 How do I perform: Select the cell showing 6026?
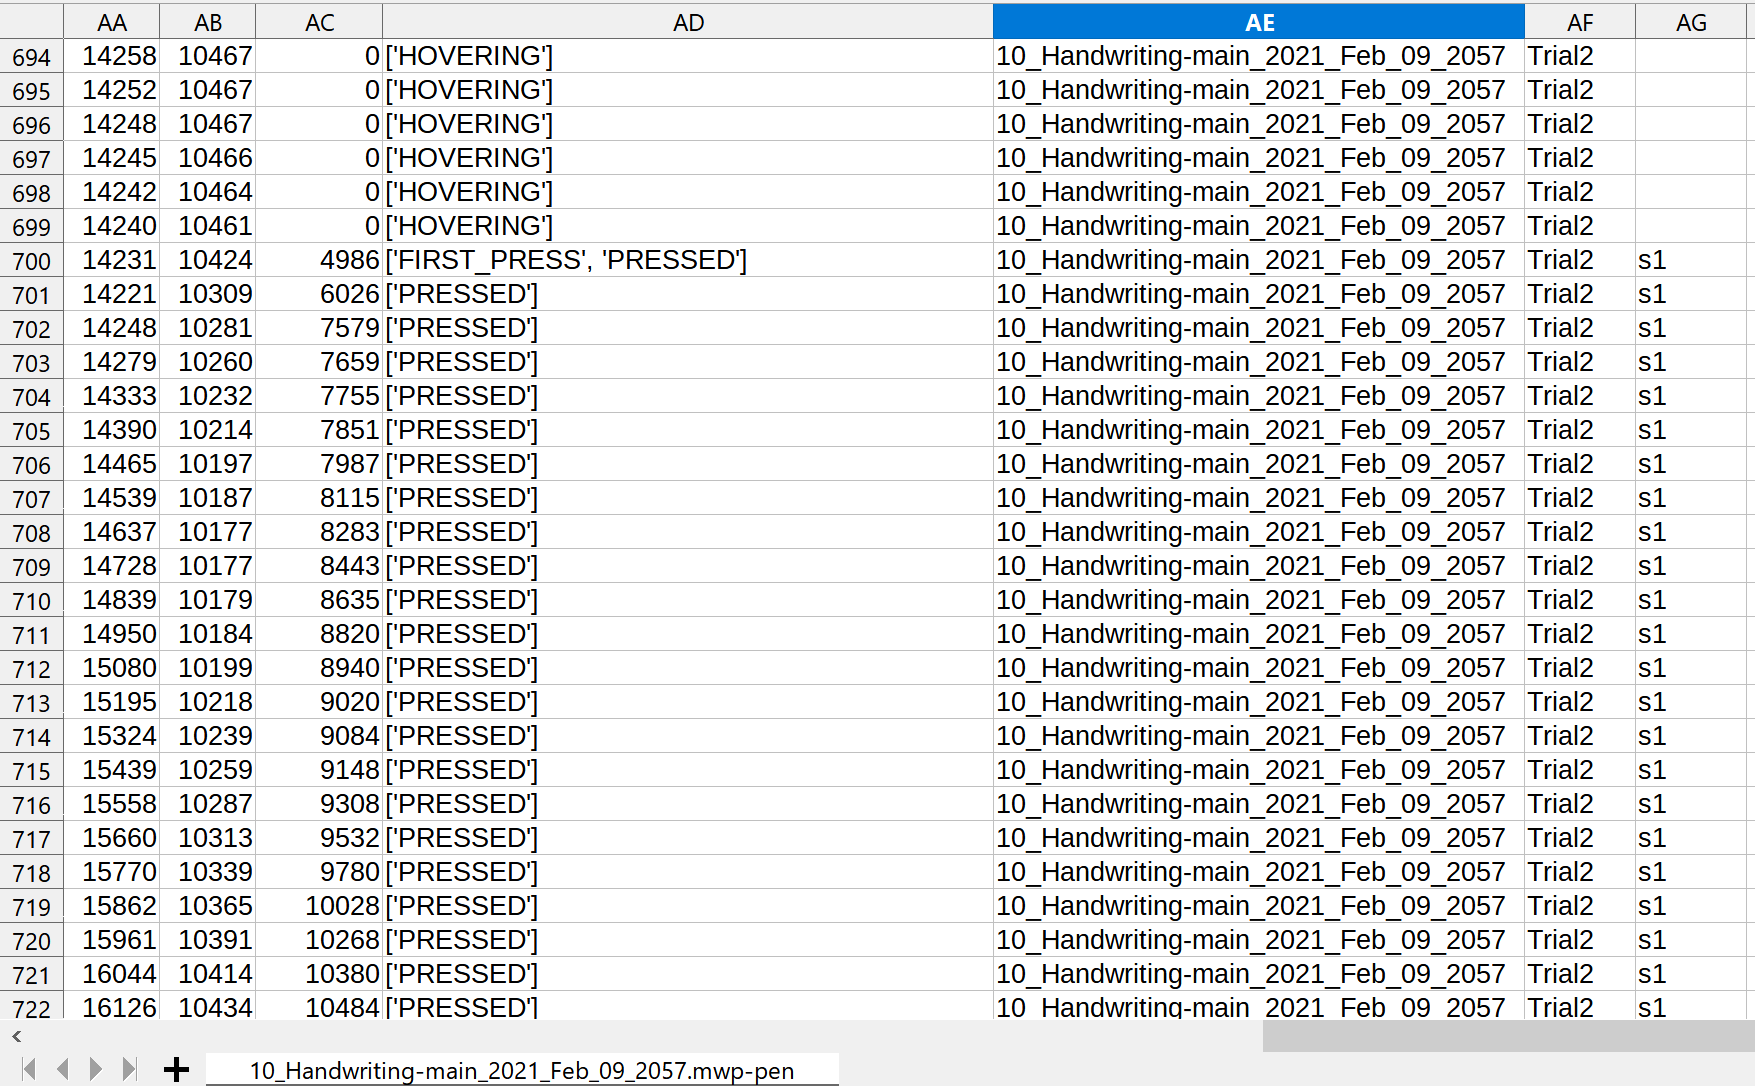point(319,294)
